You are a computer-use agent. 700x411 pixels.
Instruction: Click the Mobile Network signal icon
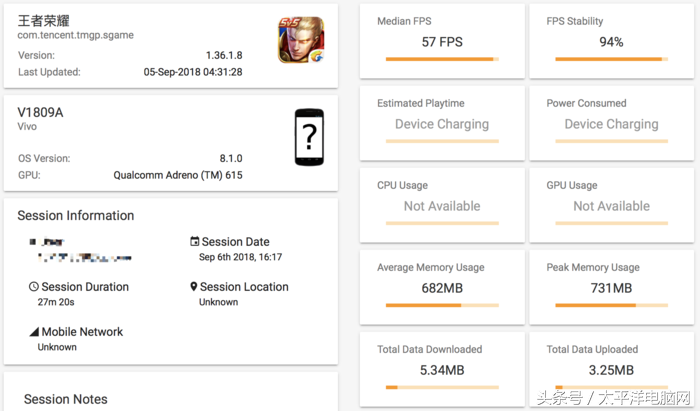[34, 332]
